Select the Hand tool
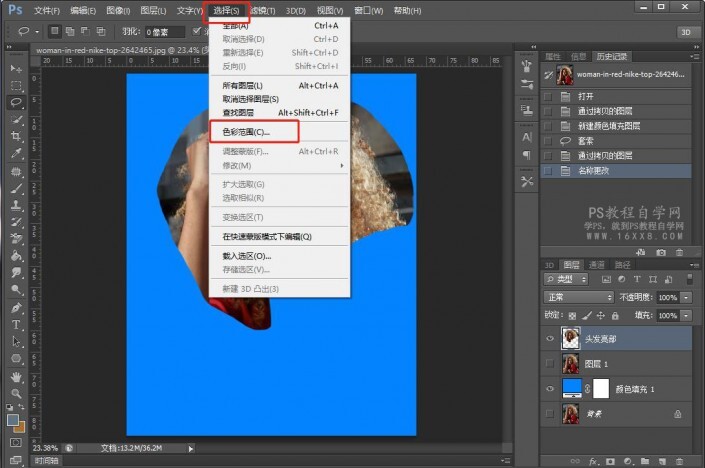Viewport: 705px width, 468px height. click(17, 377)
